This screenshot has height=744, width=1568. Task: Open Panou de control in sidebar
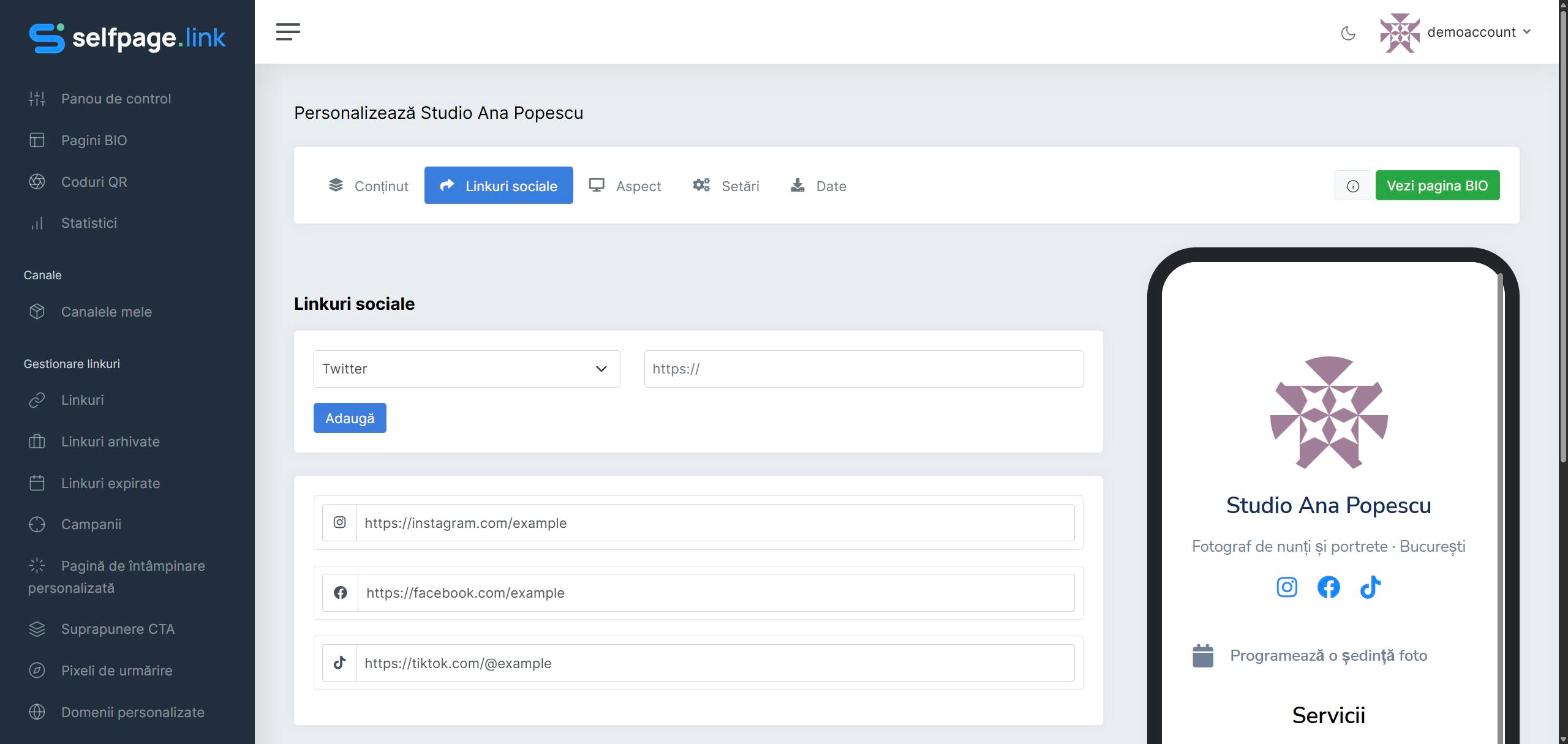pos(116,99)
